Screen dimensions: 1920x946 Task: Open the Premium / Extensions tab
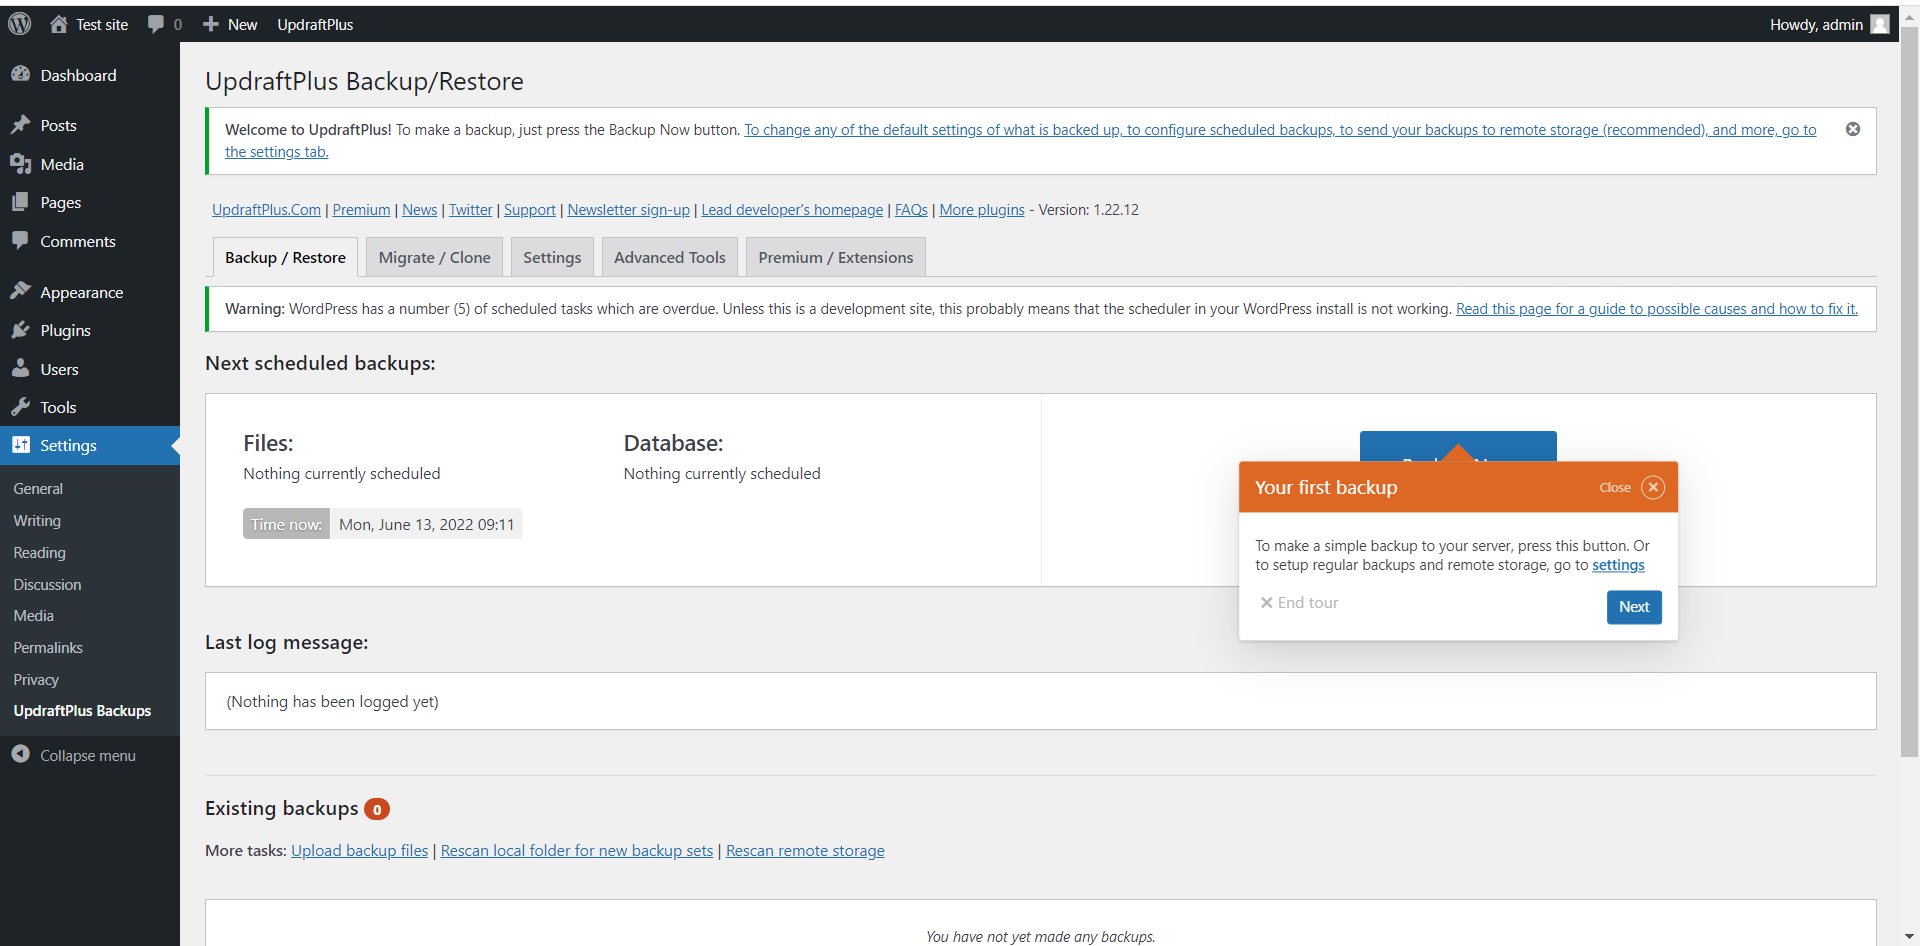[x=836, y=257]
